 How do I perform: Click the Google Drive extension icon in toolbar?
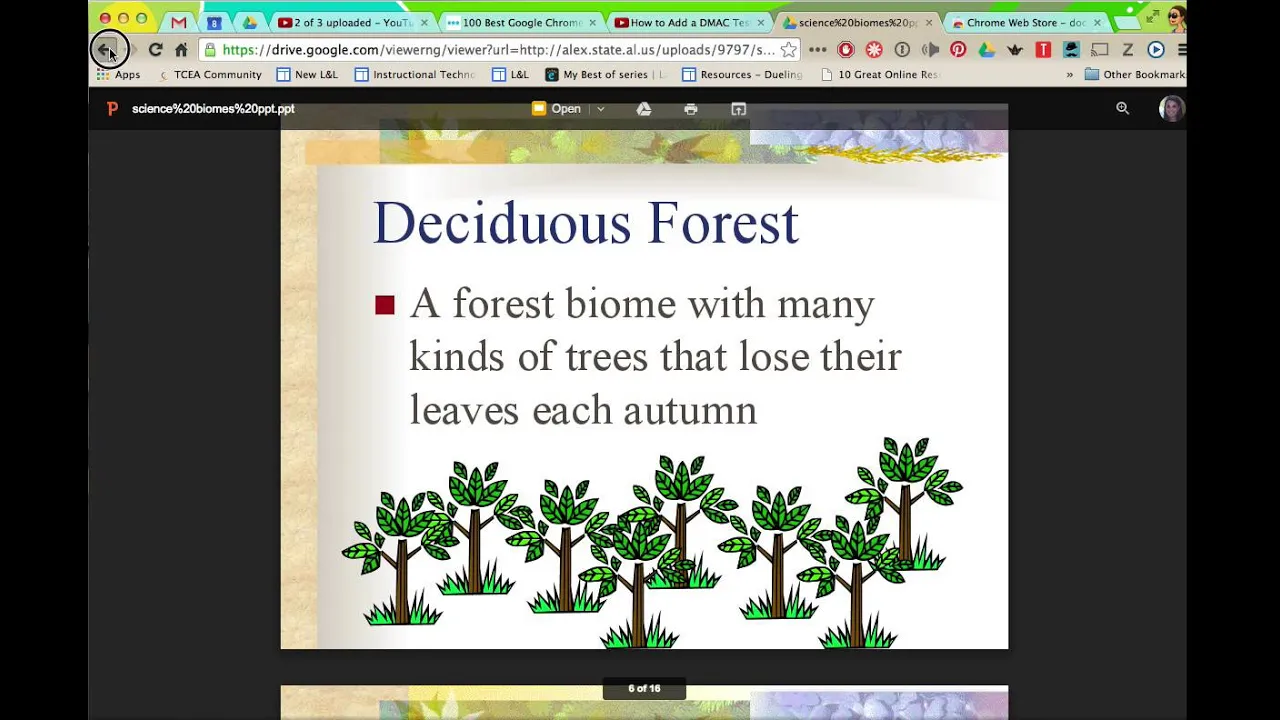click(986, 49)
